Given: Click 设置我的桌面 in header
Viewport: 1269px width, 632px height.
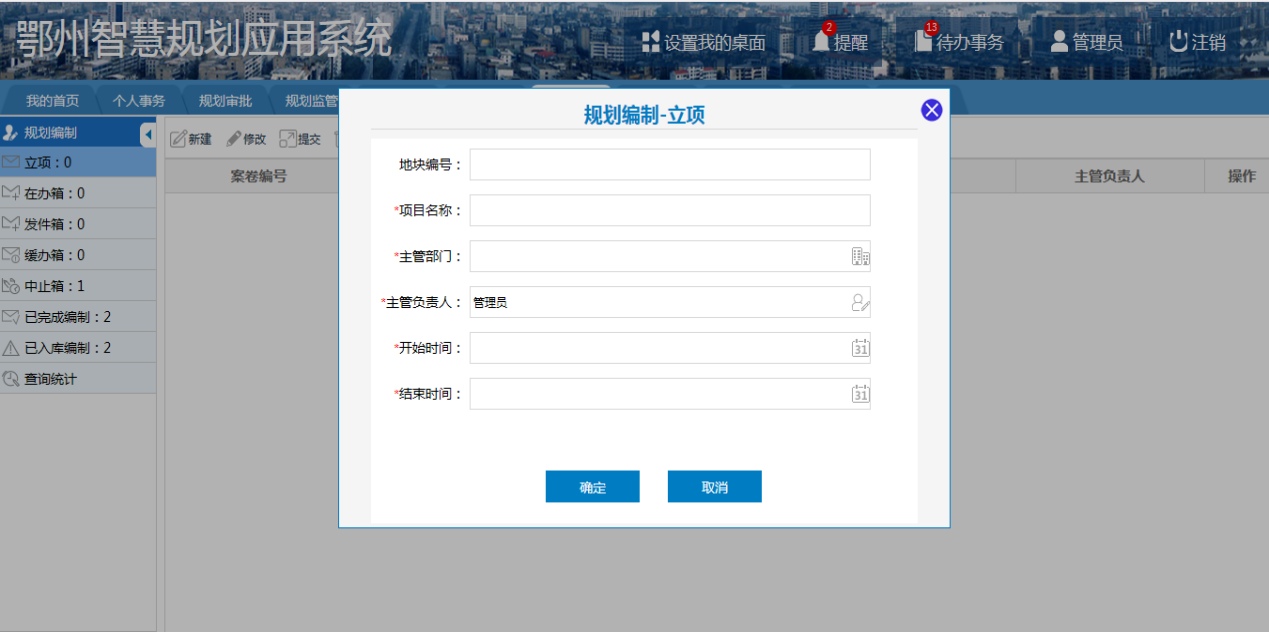Looking at the screenshot, I should pyautogui.click(x=703, y=42).
